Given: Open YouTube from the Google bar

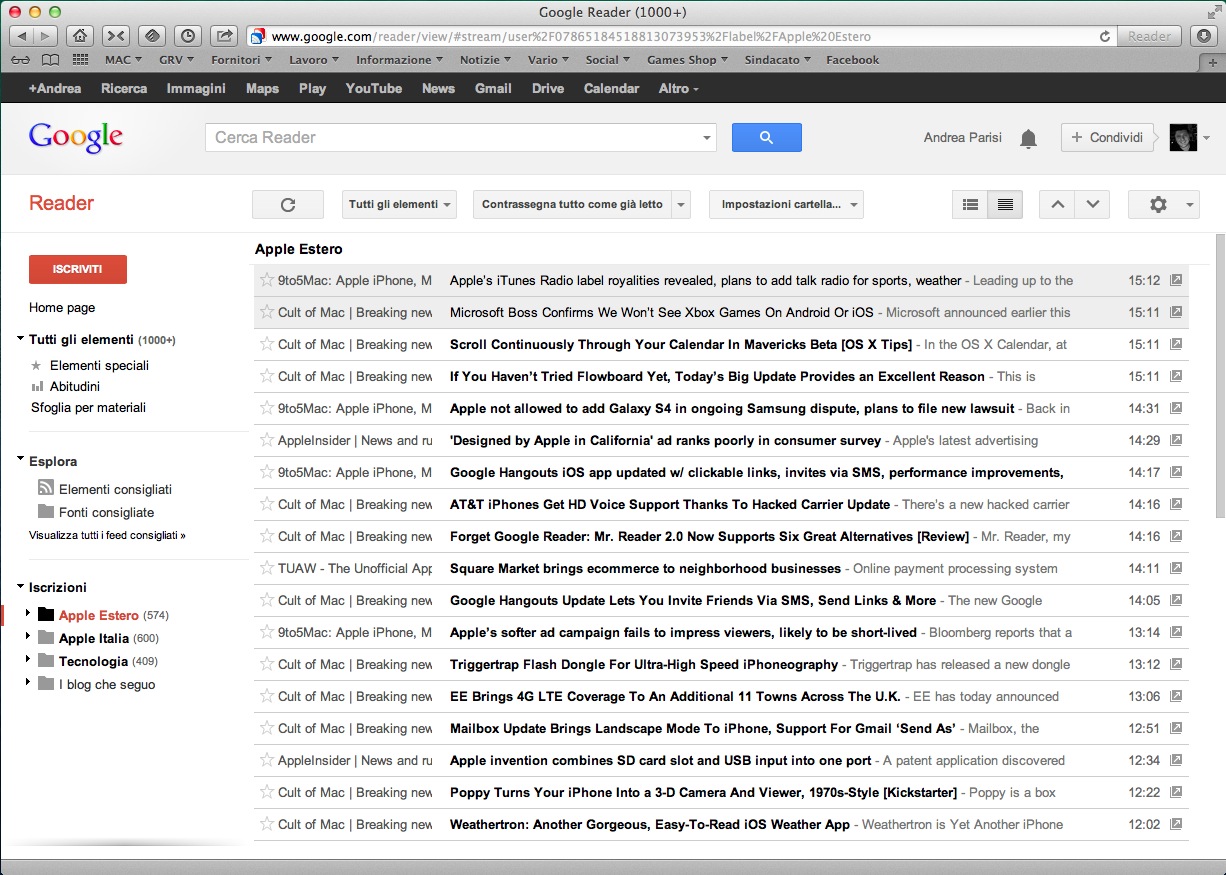Looking at the screenshot, I should coord(374,88).
